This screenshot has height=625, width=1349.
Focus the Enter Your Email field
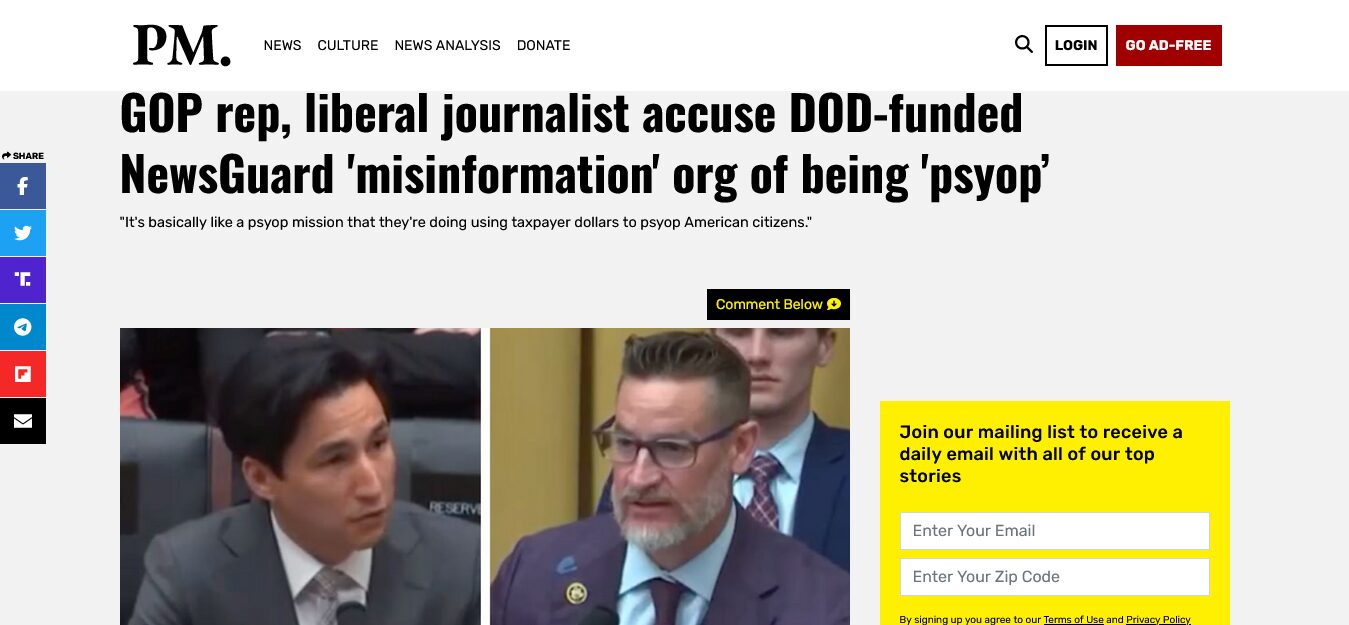point(1054,531)
